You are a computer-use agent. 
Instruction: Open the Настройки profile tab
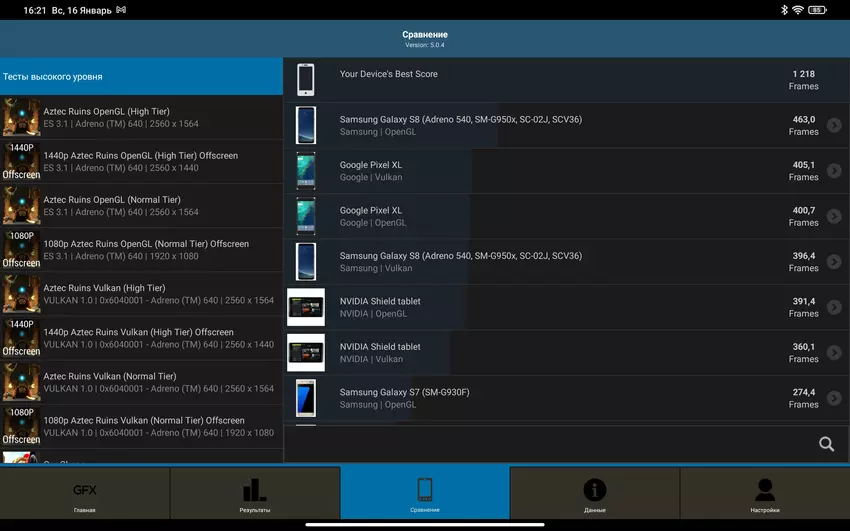[x=765, y=492]
